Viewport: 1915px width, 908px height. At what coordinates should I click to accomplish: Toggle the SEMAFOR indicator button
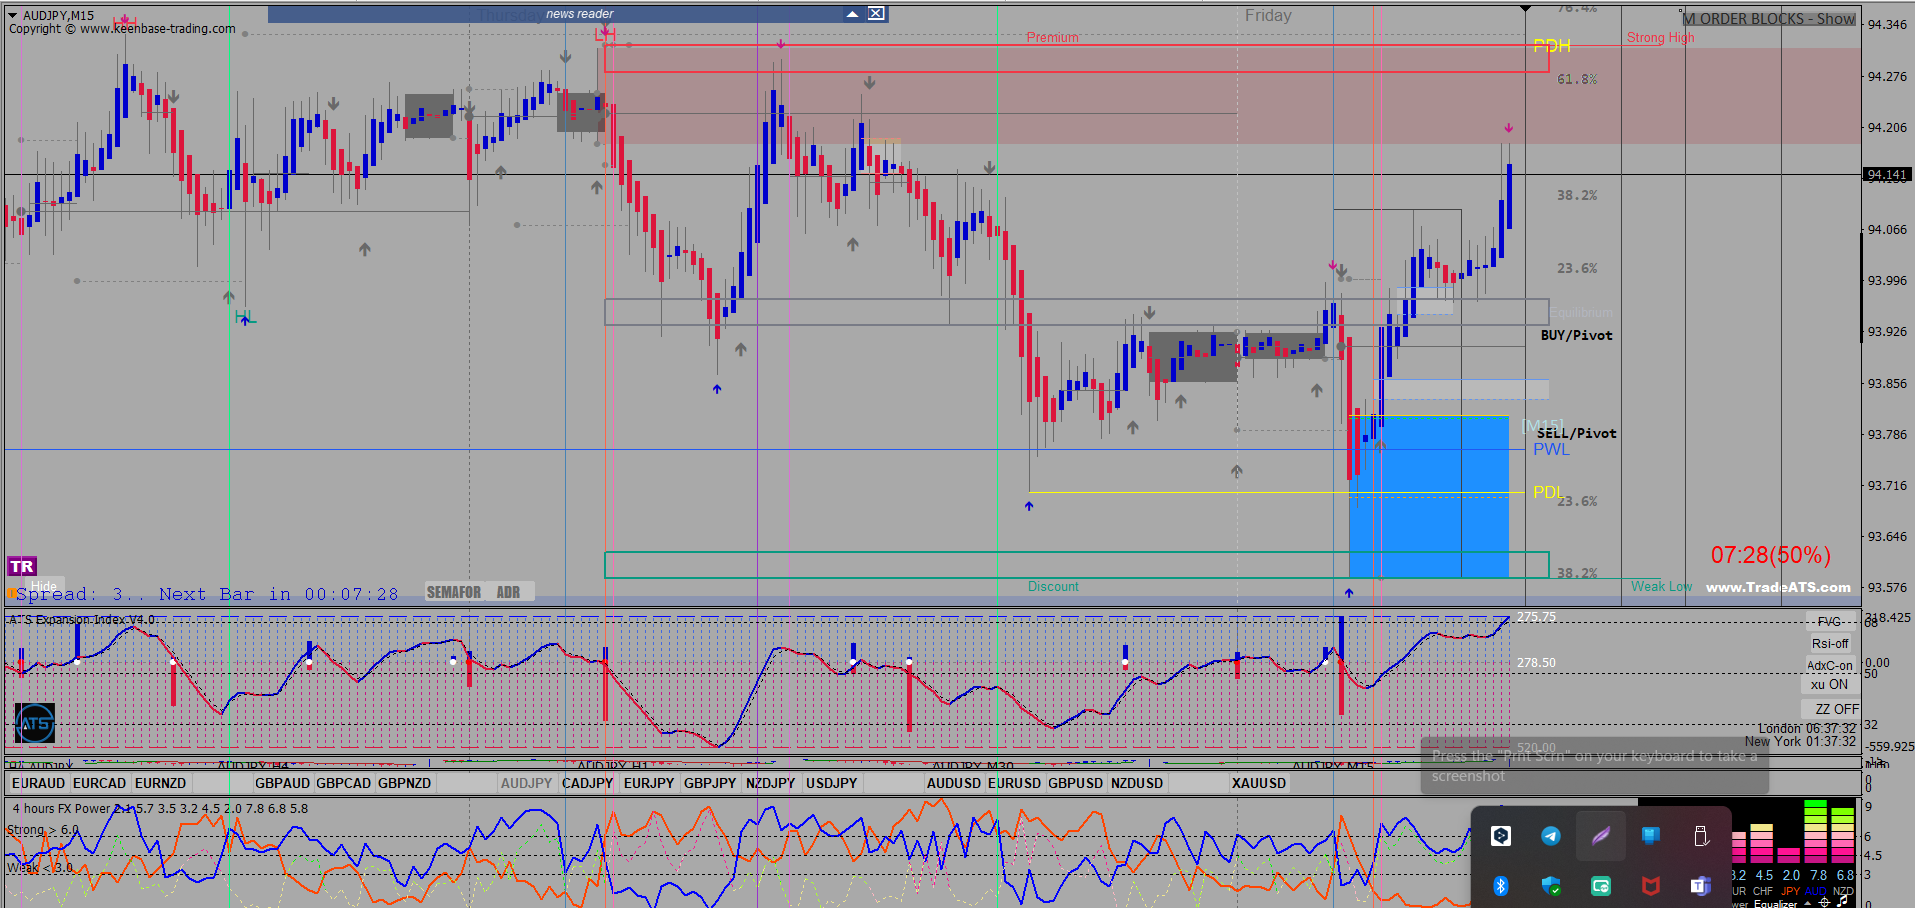454,592
